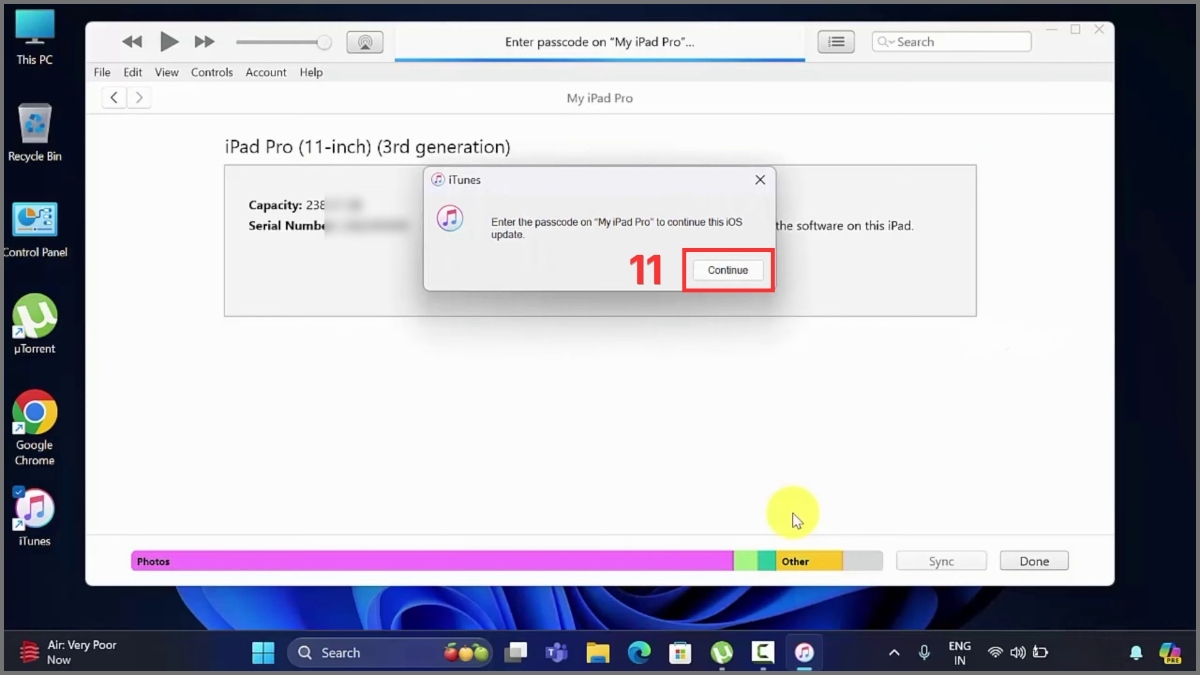Viewport: 1200px width, 675px height.
Task: Open the Windows Start menu
Action: coord(263,653)
